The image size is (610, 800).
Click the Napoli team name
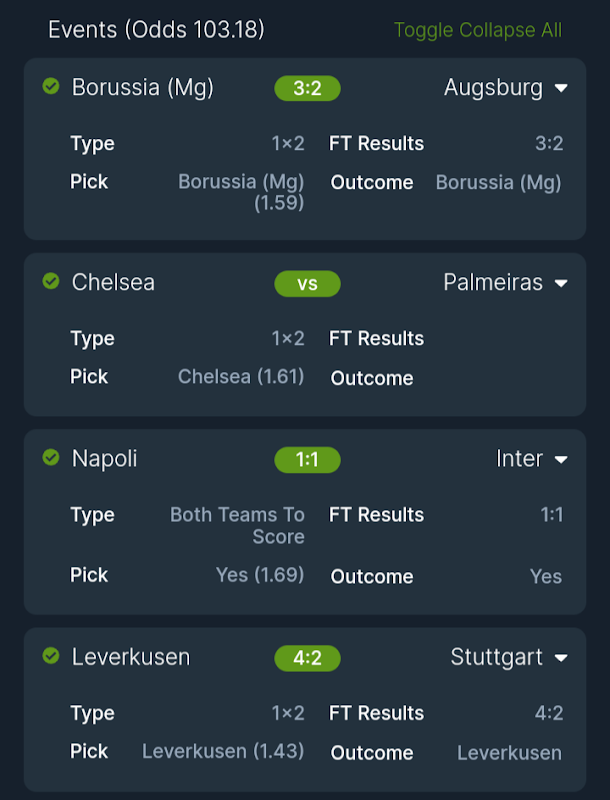coord(105,459)
